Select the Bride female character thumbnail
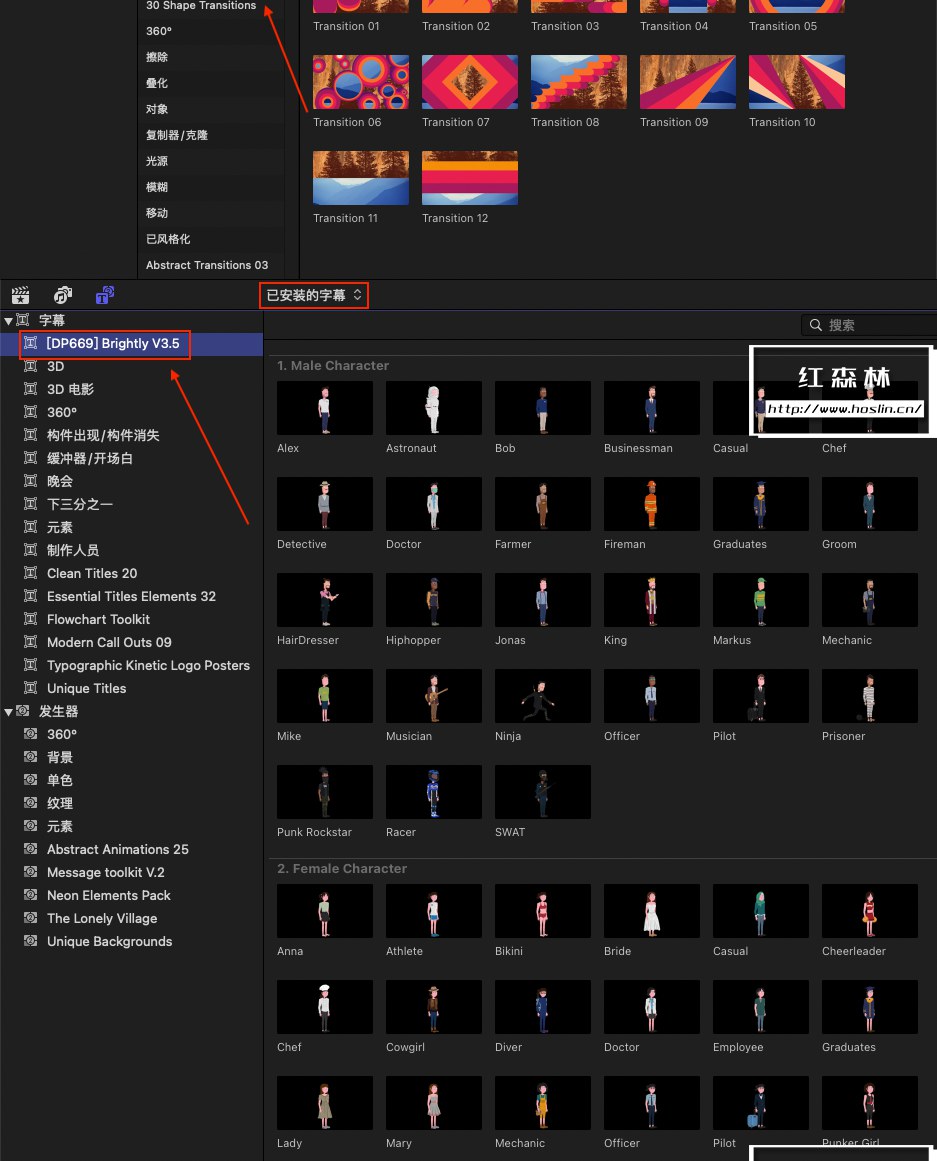The height and width of the screenshot is (1161, 937). click(x=651, y=911)
